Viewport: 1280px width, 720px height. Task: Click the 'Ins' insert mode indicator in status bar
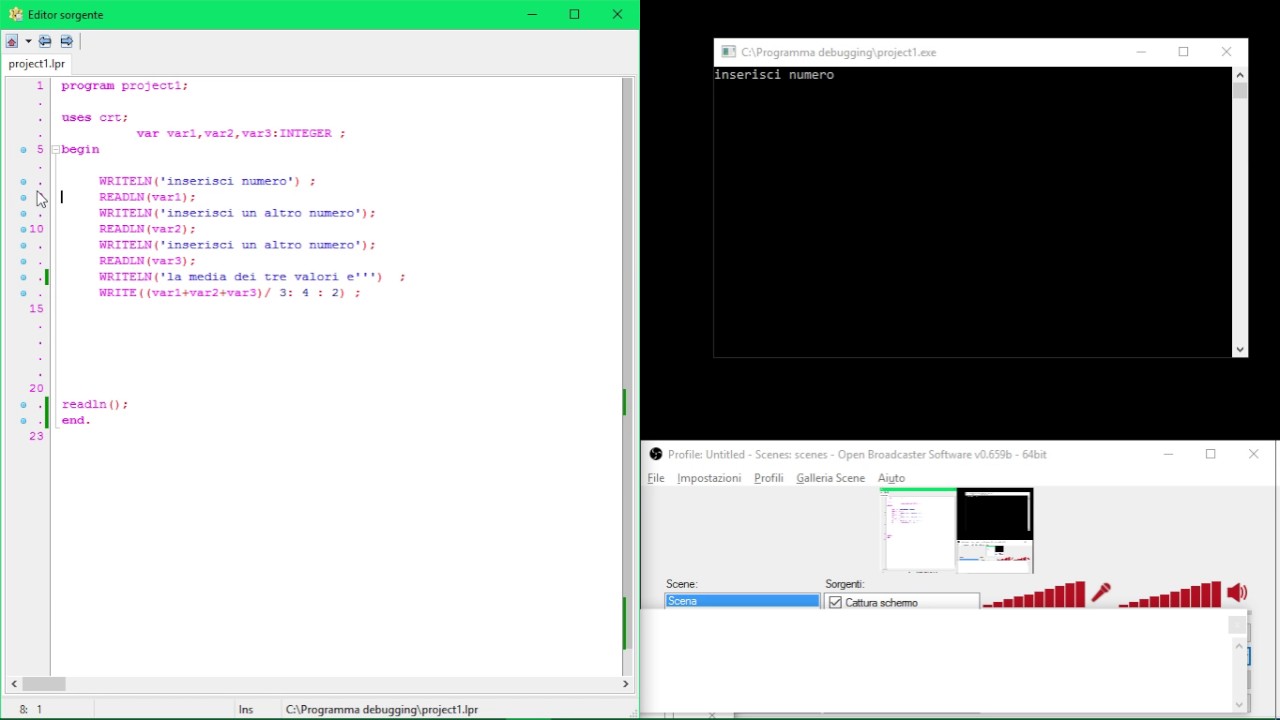tap(246, 709)
